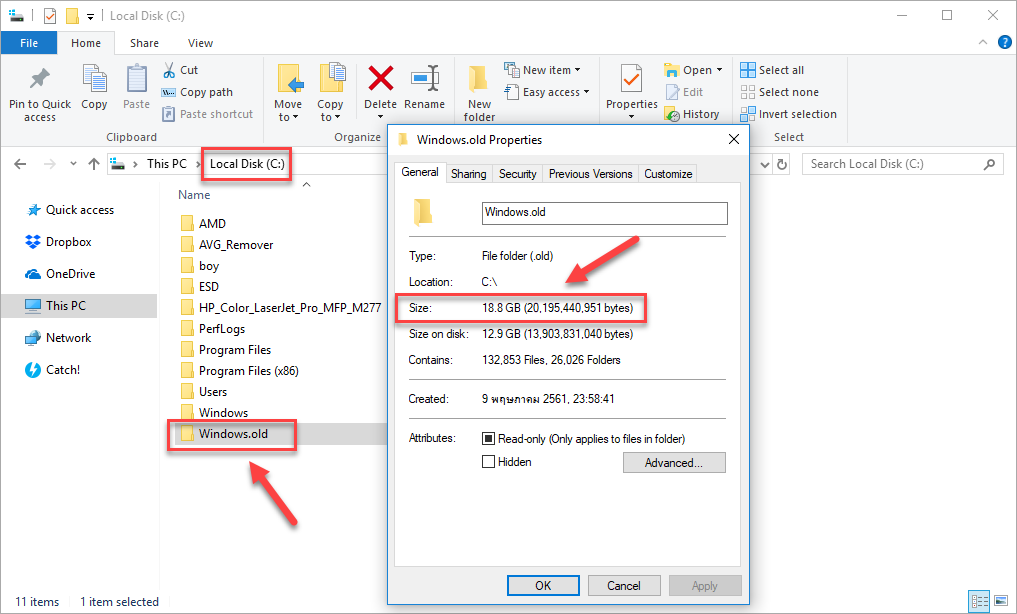Open the Move to folder menu
This screenshot has width=1017, height=614.
coord(288,93)
